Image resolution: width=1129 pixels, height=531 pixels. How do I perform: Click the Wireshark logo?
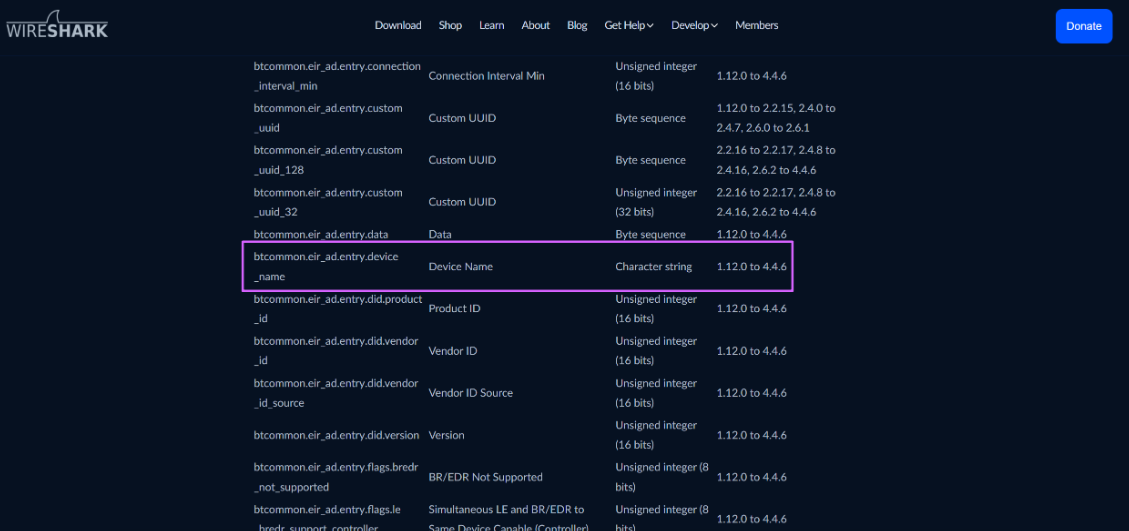point(57,26)
